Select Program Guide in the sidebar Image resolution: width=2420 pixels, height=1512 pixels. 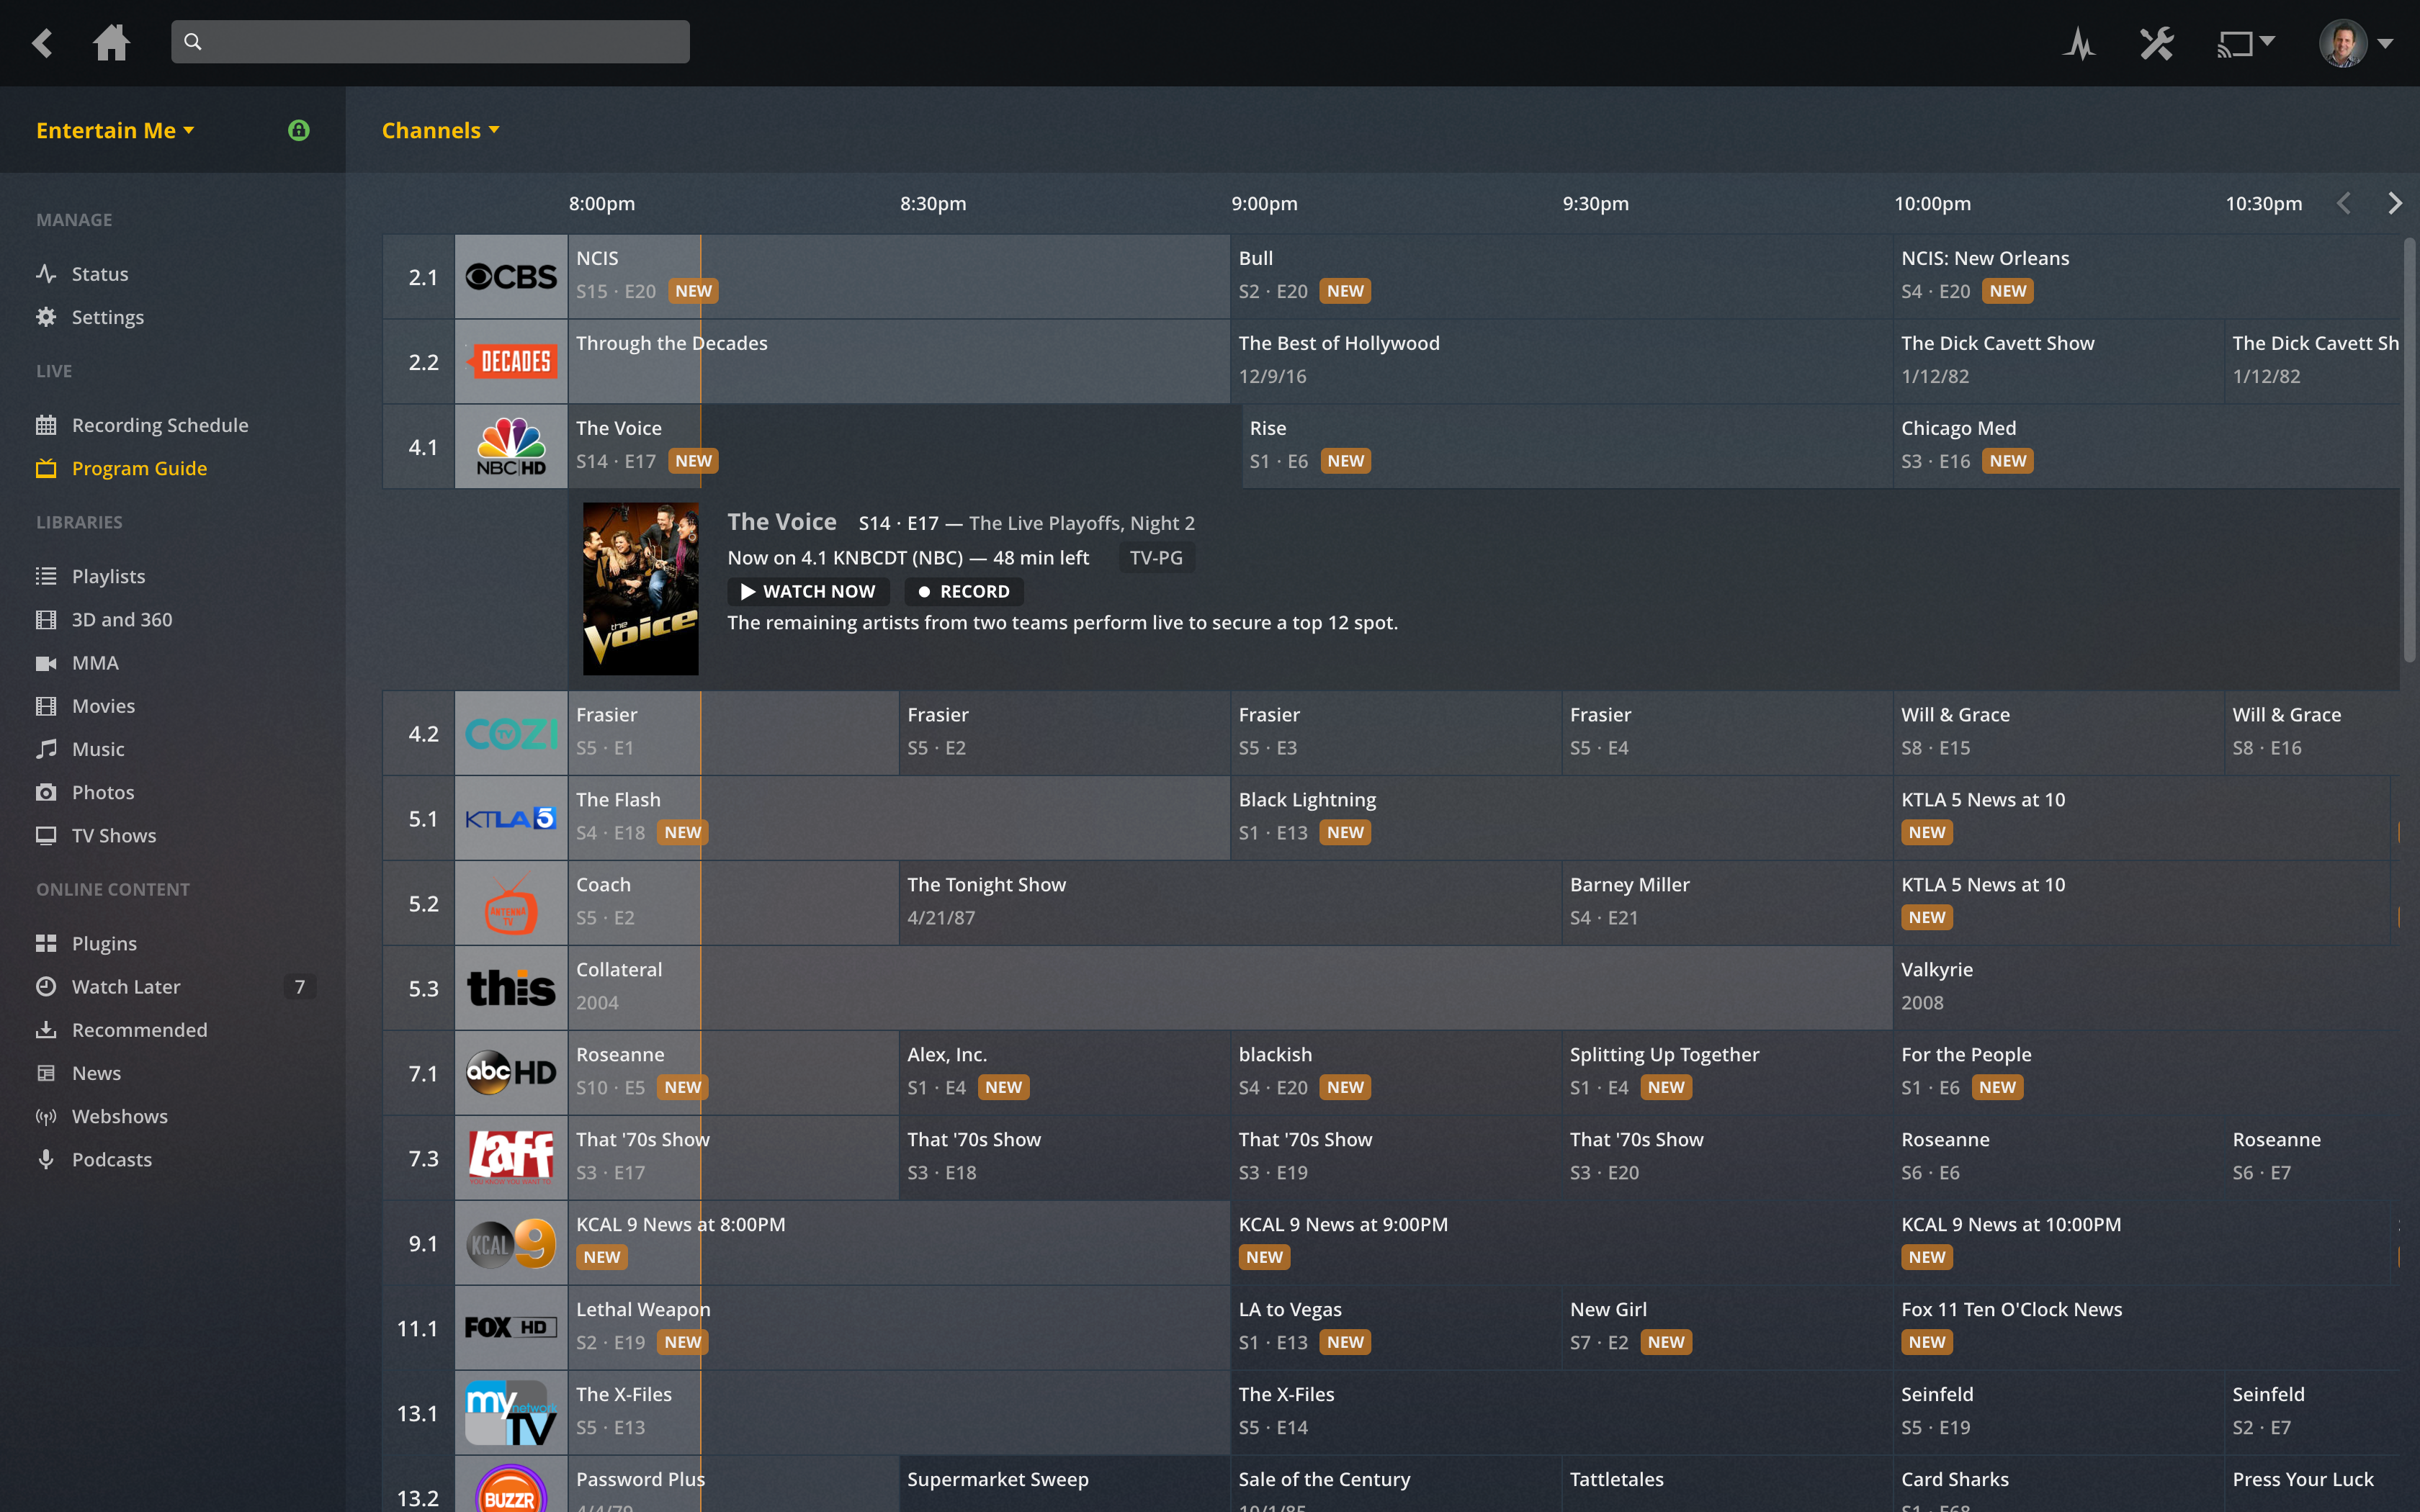point(139,467)
